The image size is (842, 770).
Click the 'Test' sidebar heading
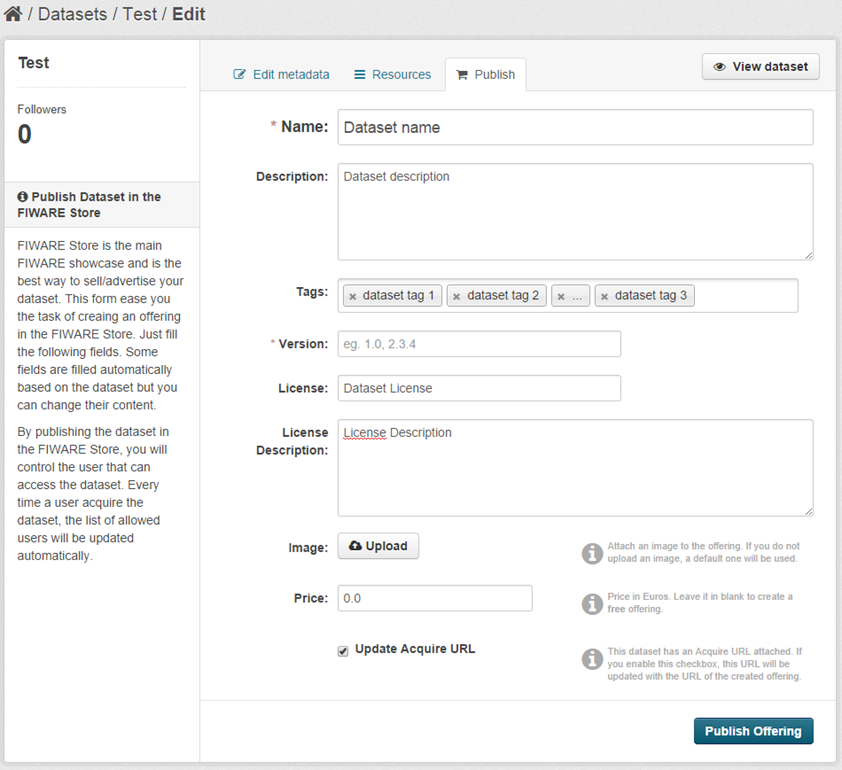[33, 63]
